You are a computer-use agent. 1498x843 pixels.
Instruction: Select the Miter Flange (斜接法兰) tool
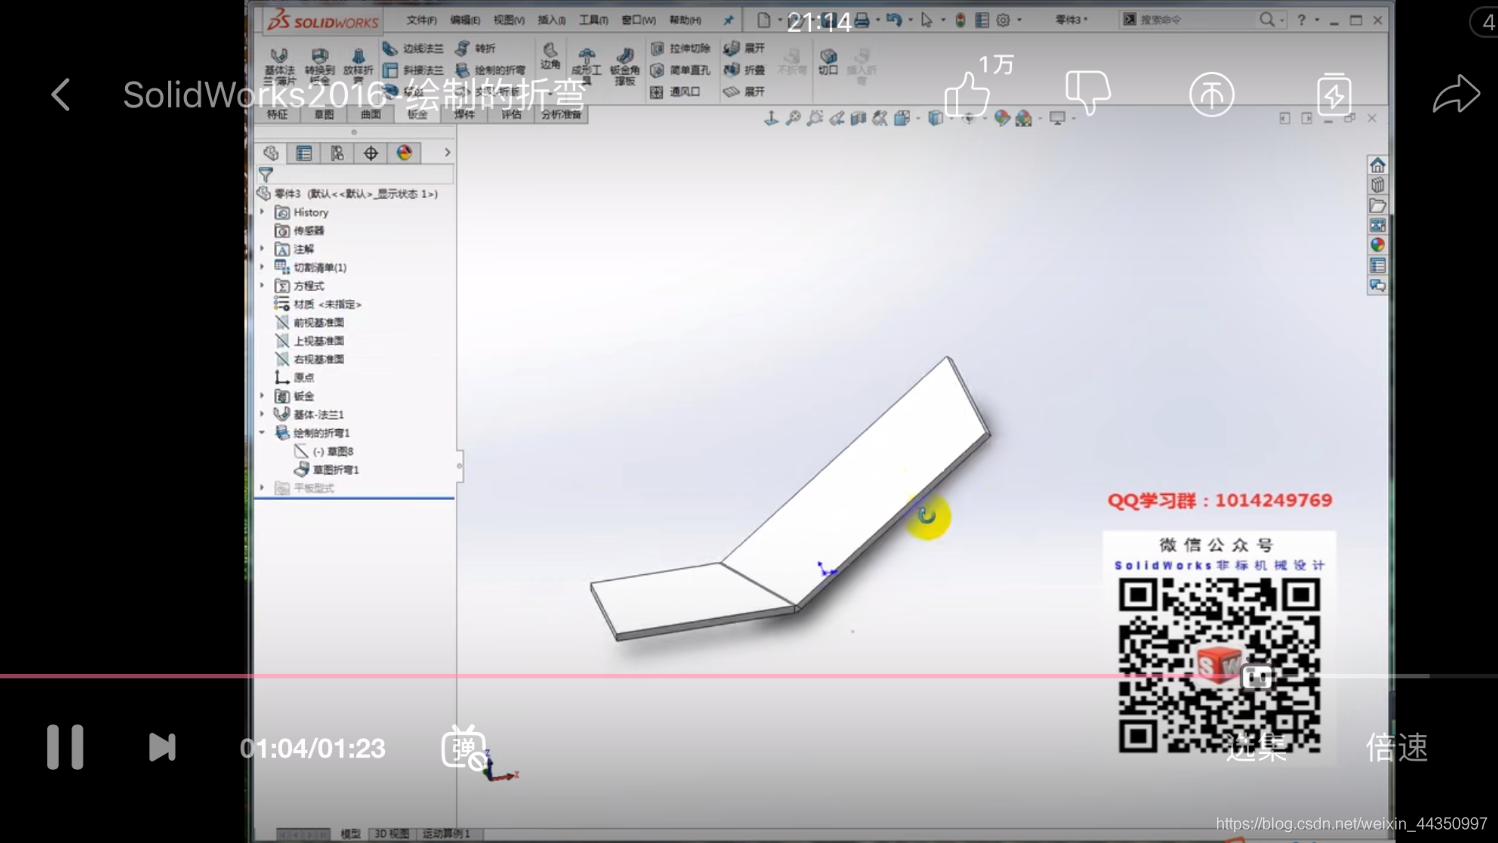coord(412,70)
